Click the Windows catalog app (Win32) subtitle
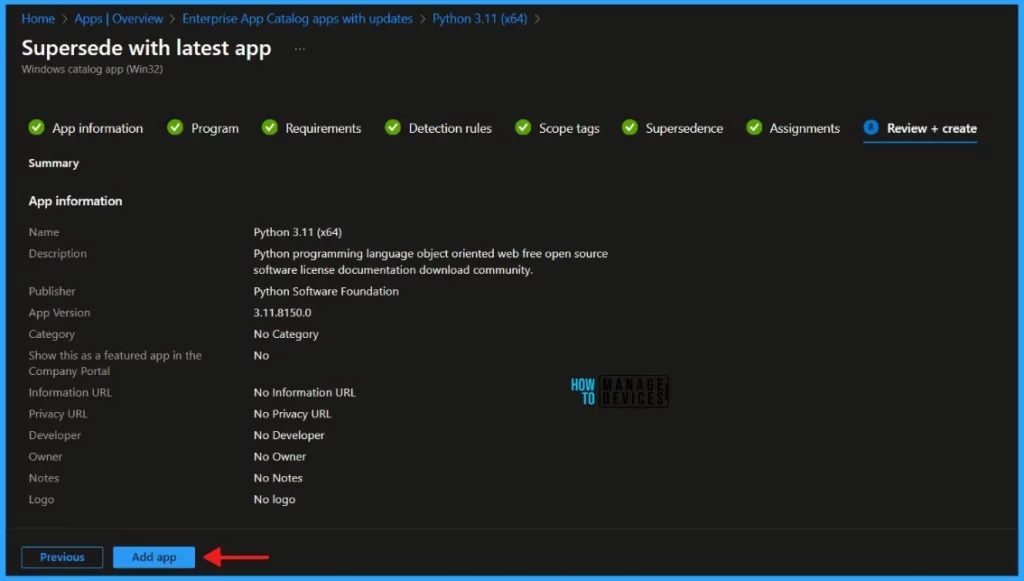This screenshot has width=1024, height=581. click(92, 69)
